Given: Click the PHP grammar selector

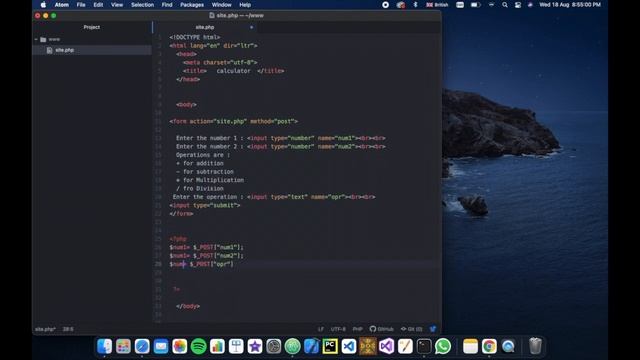Looking at the screenshot, I should click(358, 329).
